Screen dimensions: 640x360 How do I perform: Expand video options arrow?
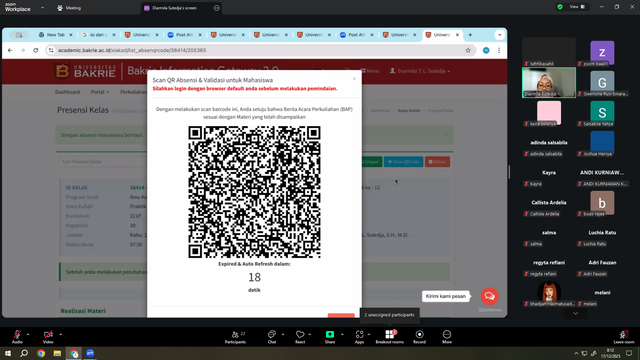[60, 334]
